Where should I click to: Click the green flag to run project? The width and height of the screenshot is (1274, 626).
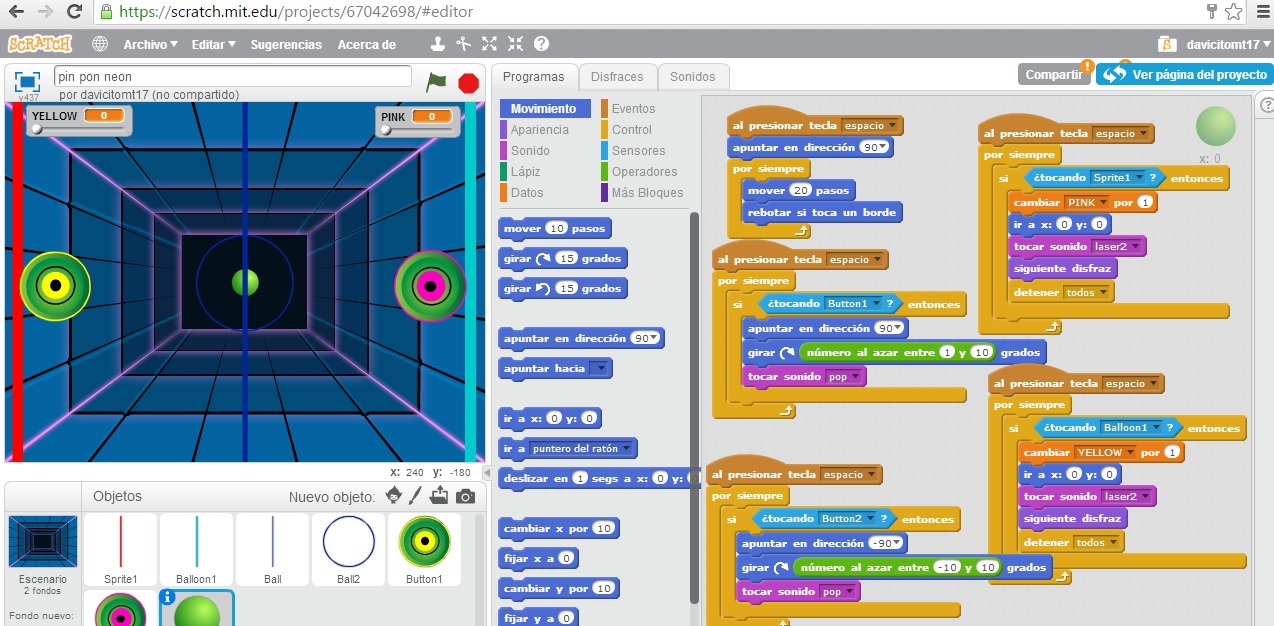point(438,83)
